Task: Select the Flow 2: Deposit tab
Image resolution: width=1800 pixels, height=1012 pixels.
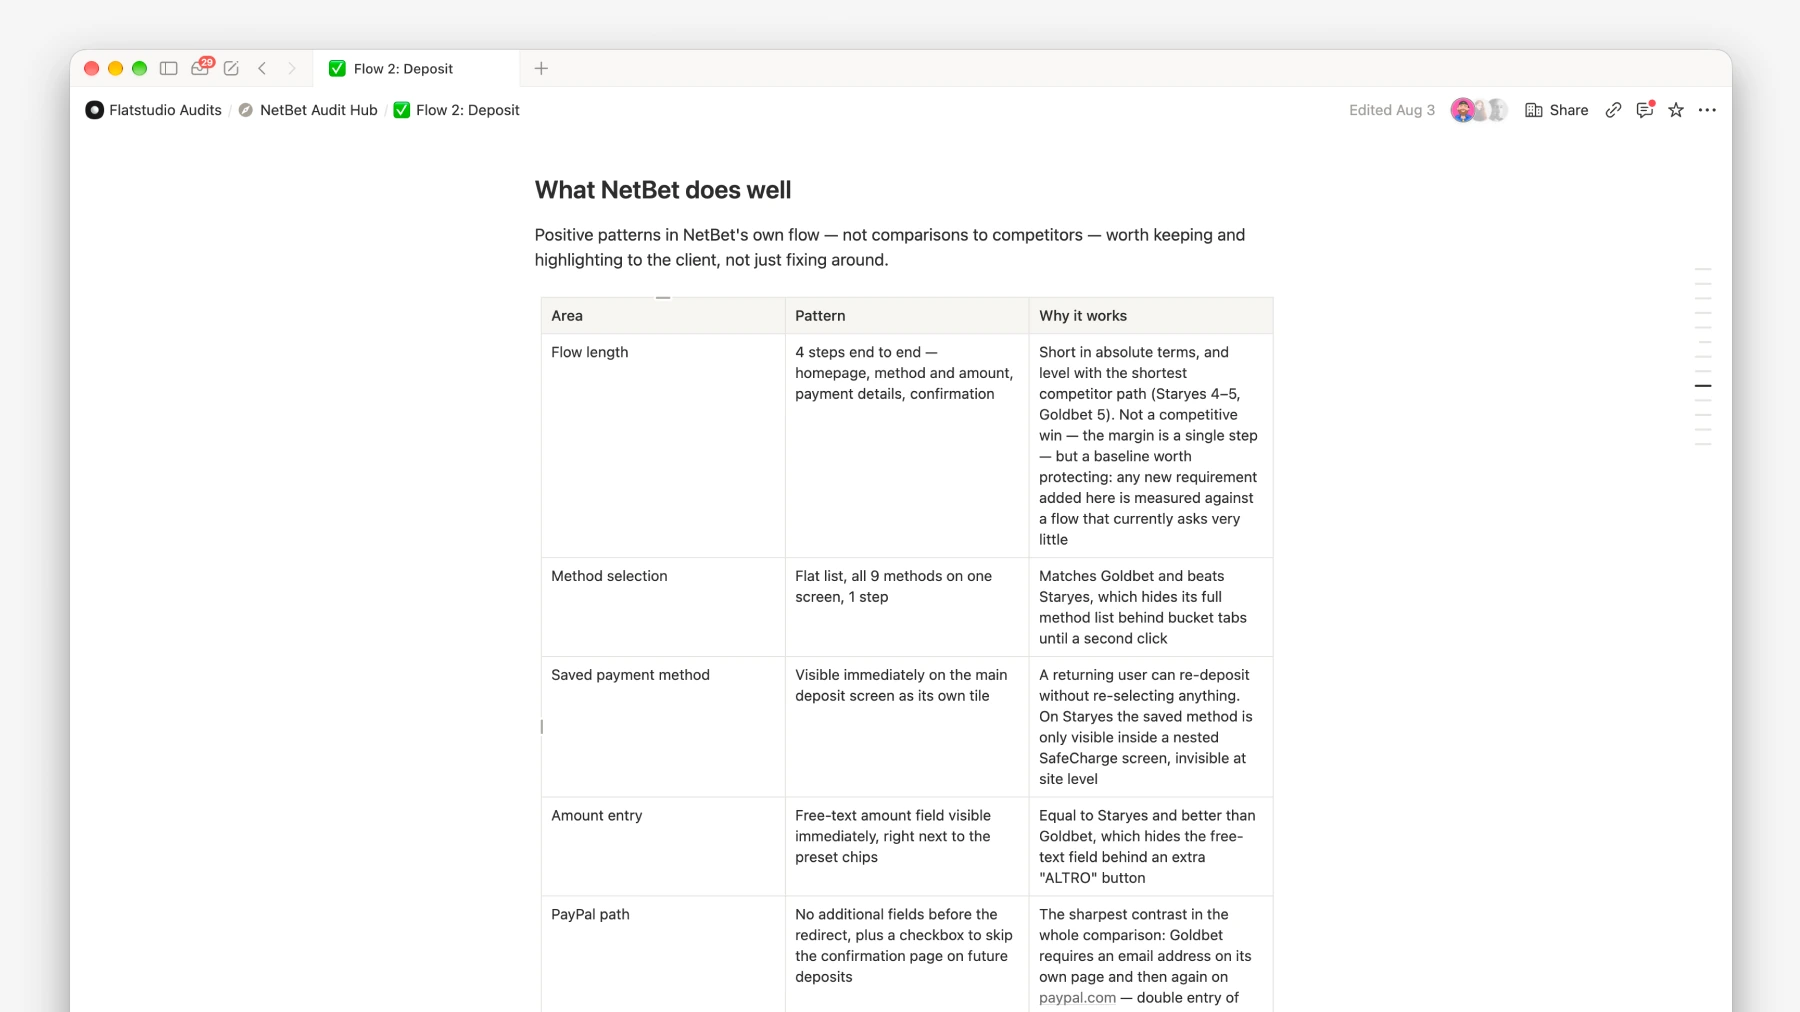Action: 416,68
